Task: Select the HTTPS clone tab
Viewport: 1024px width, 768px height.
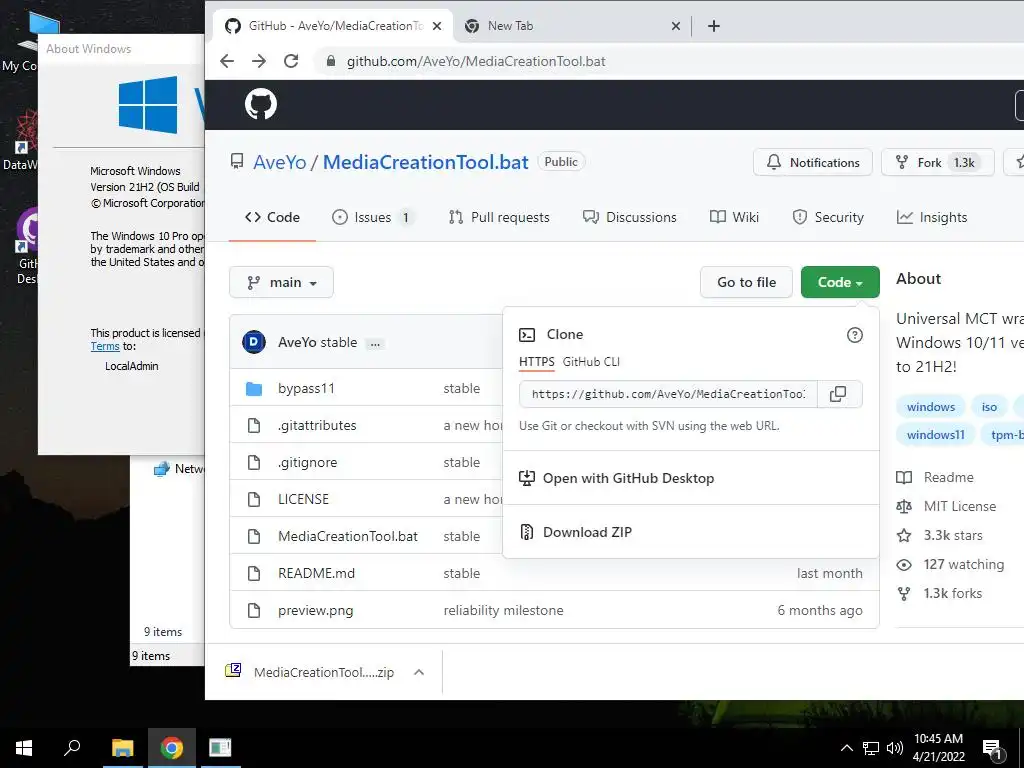Action: click(x=536, y=362)
